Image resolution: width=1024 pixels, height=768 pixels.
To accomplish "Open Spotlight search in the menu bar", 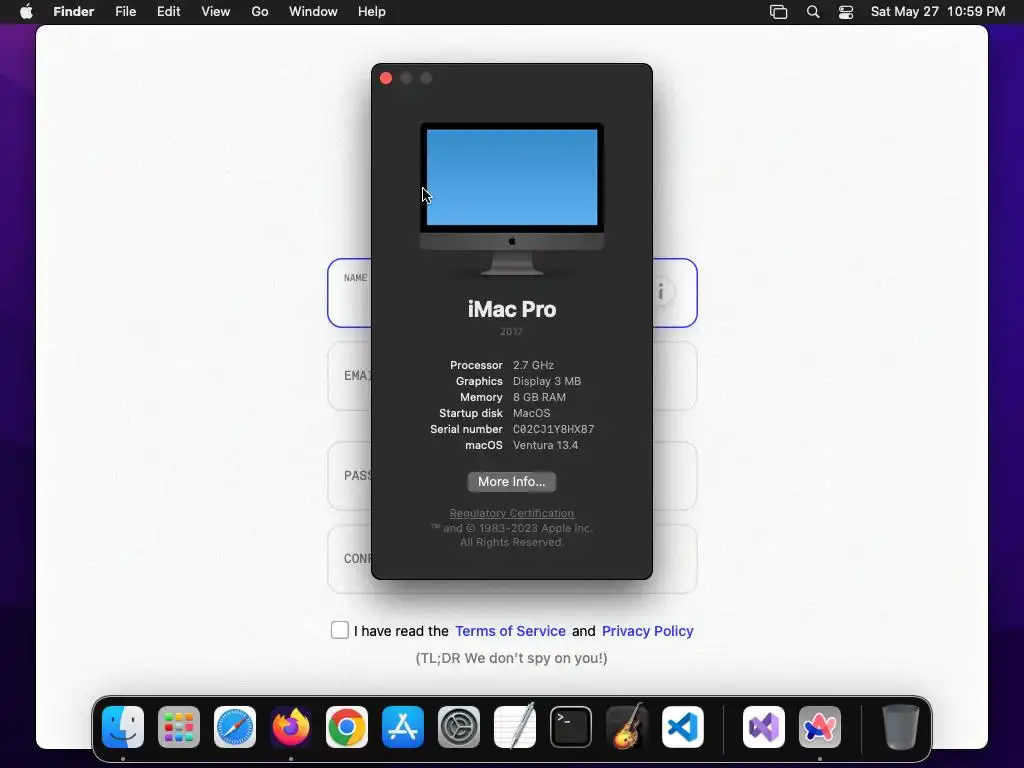I will coord(813,12).
